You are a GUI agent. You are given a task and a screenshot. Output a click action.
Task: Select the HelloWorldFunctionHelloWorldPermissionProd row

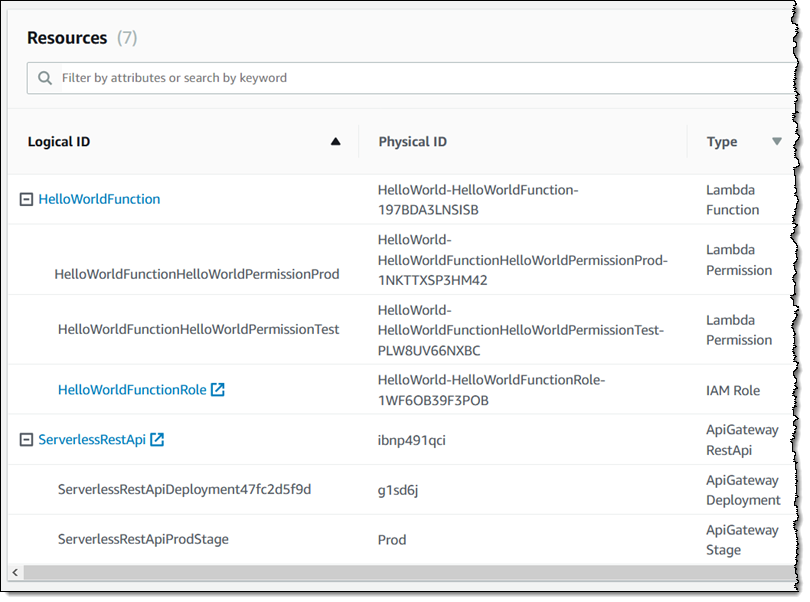[197, 274]
